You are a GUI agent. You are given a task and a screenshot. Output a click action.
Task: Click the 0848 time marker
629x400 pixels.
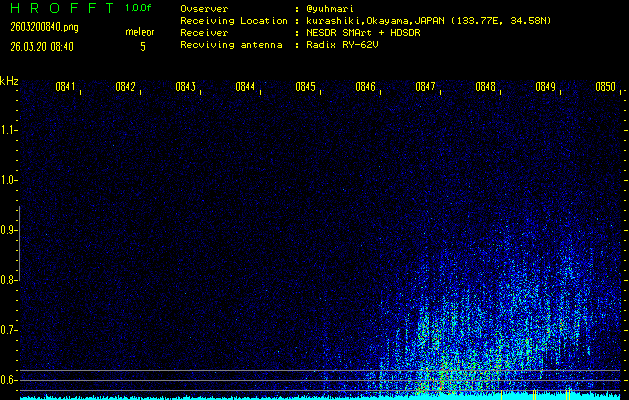coord(485,87)
